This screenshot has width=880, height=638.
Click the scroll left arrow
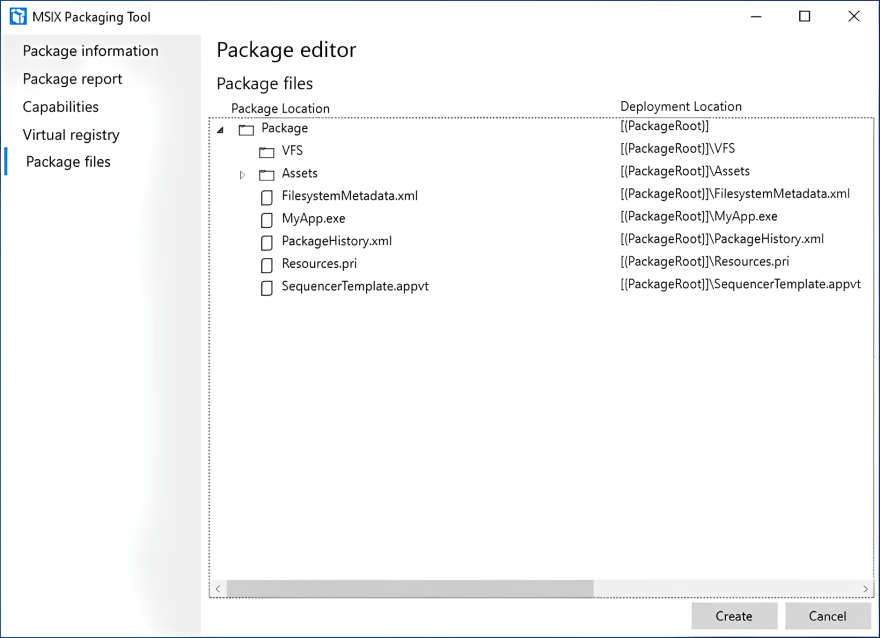[218, 589]
